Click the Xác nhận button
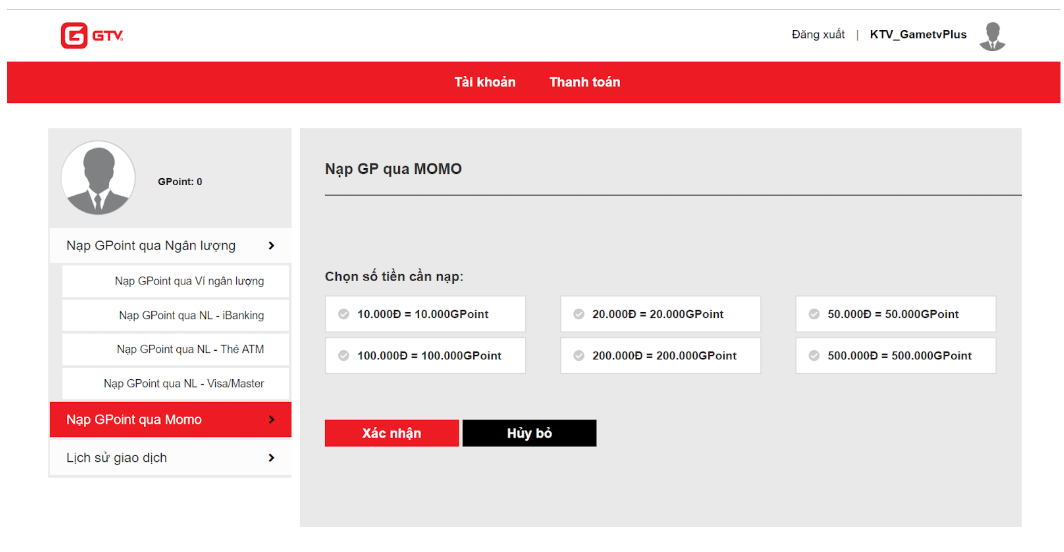 392,433
